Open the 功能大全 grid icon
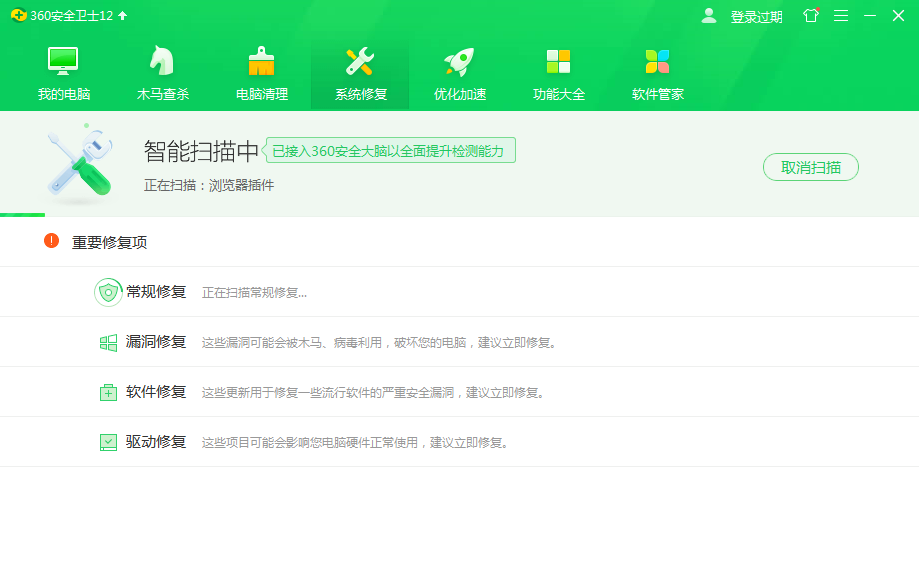The image size is (919, 579). [558, 62]
